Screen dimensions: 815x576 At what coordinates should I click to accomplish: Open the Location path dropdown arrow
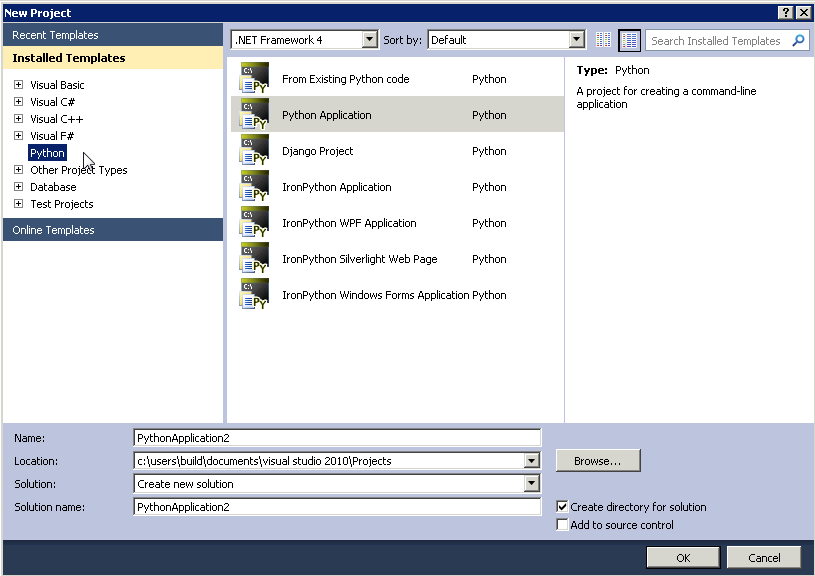pyautogui.click(x=531, y=461)
